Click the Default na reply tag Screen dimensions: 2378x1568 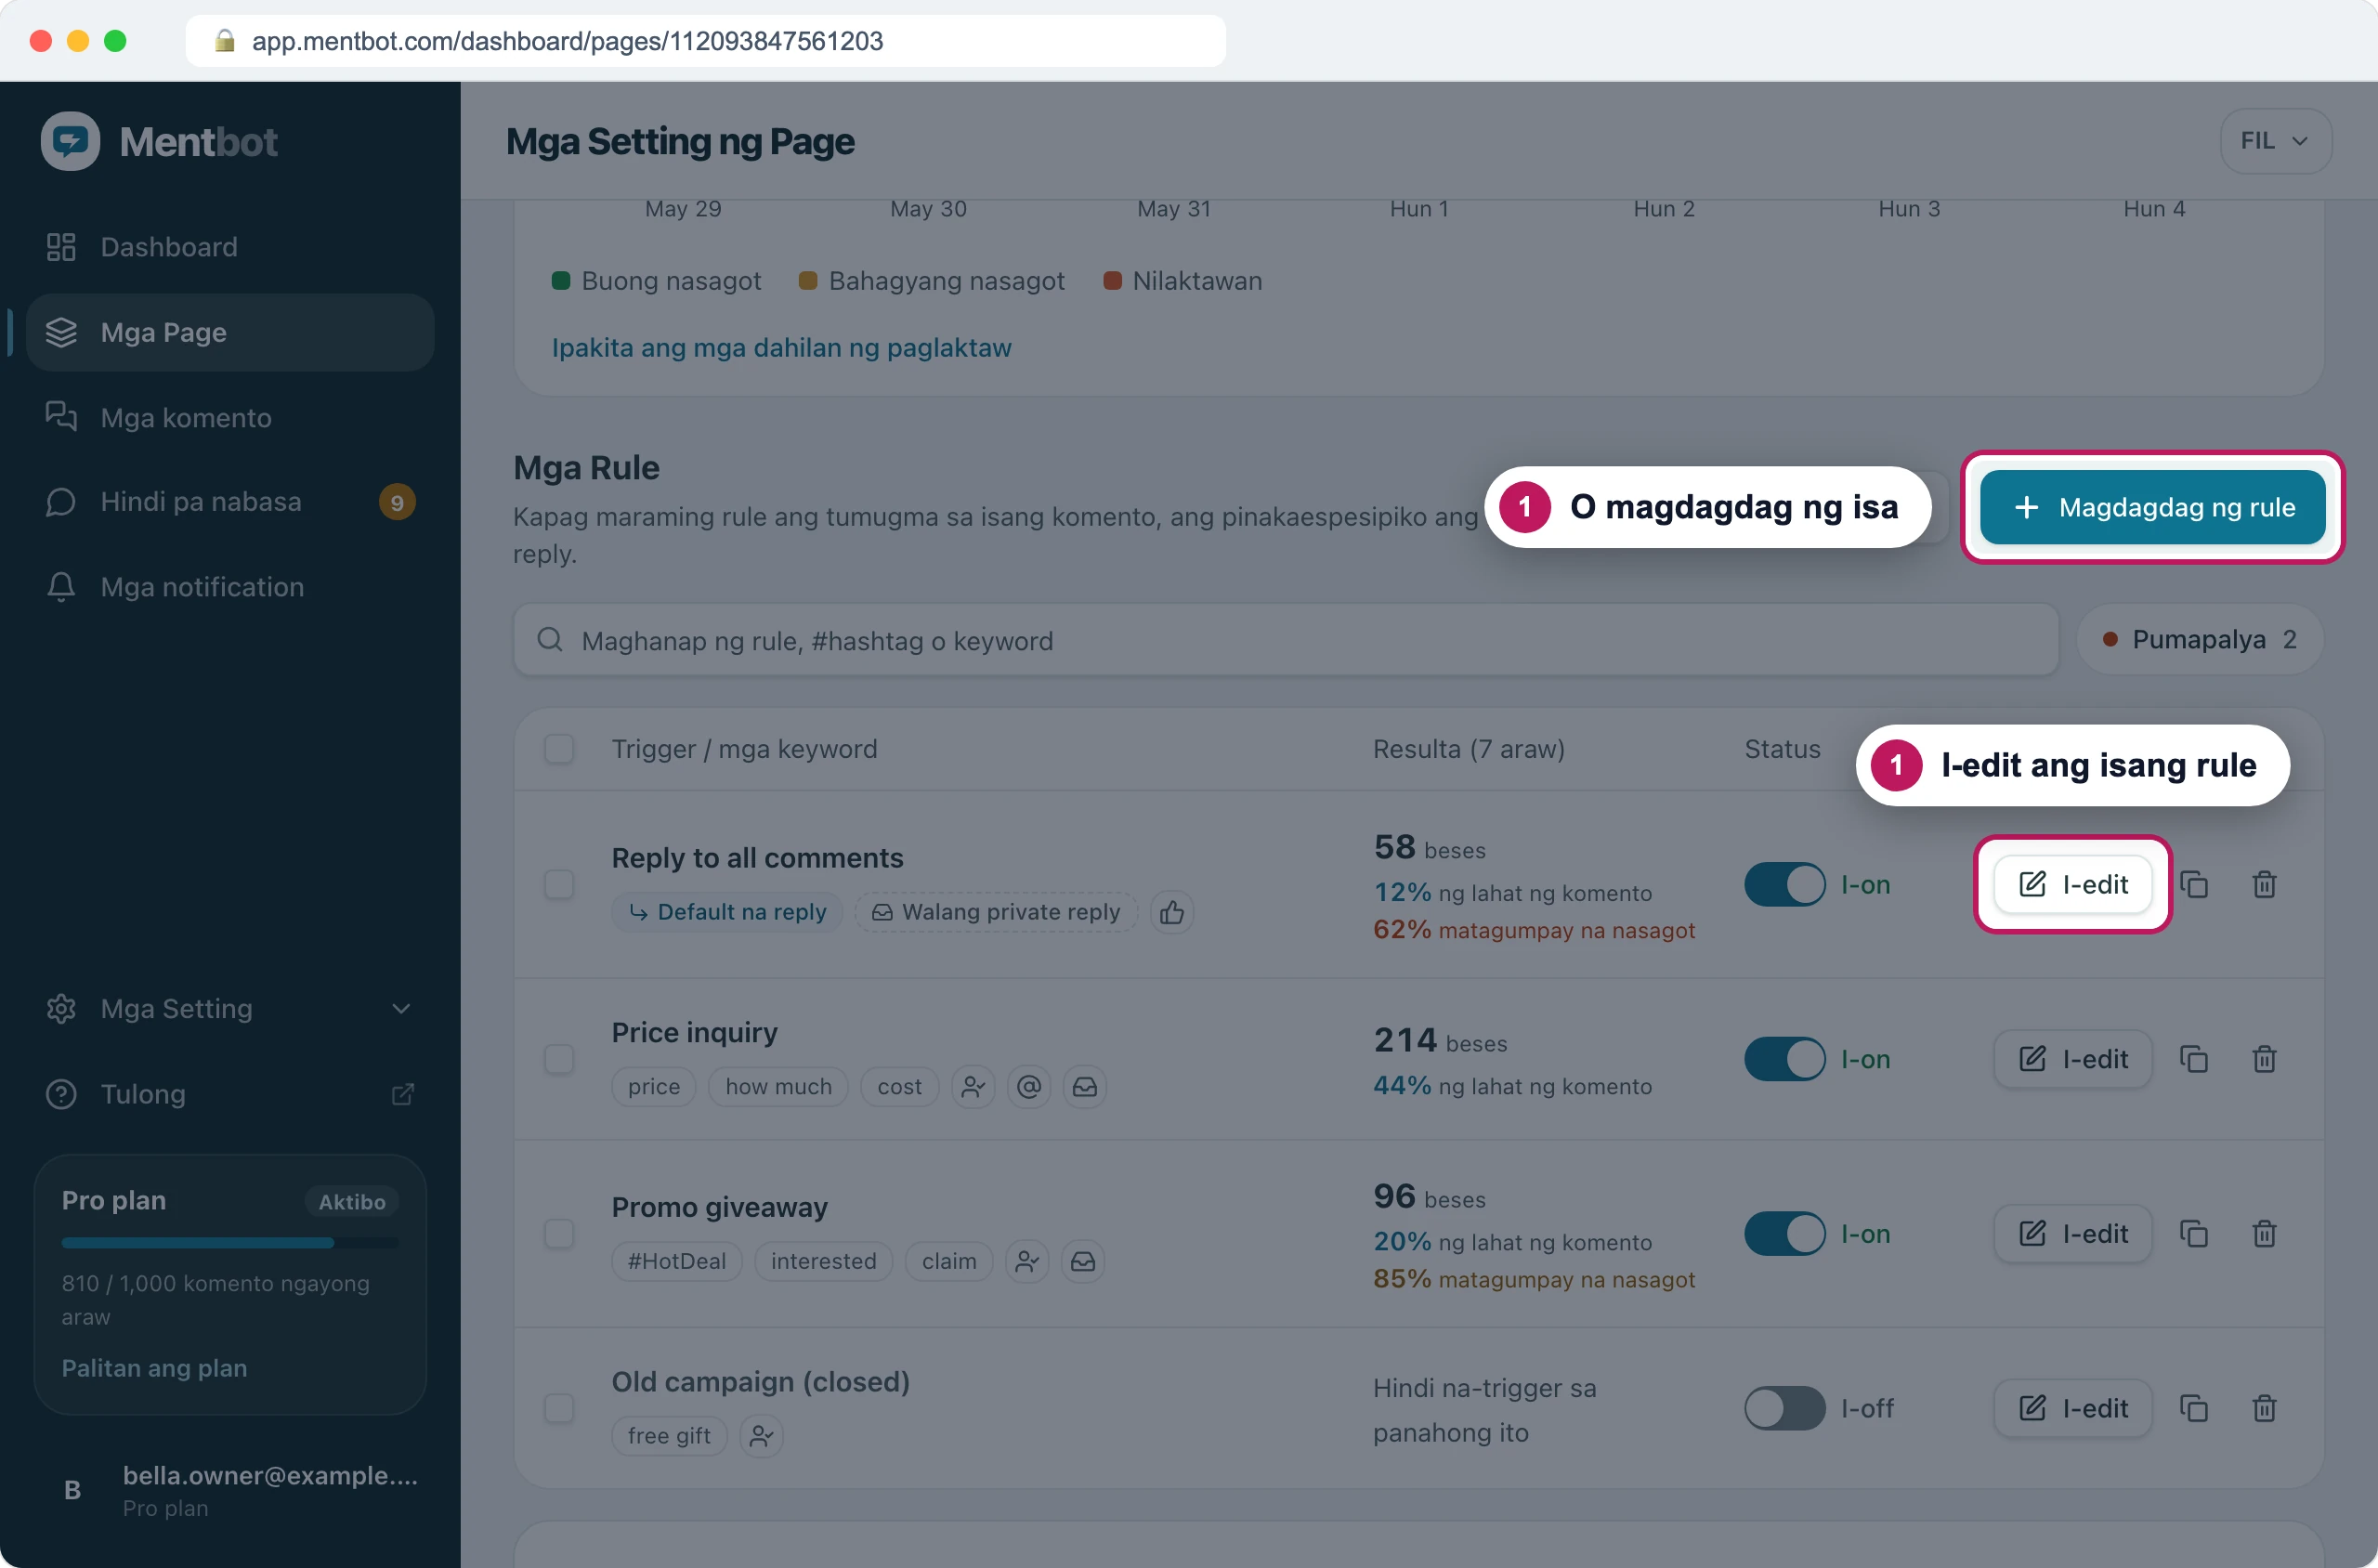pyautogui.click(x=727, y=912)
